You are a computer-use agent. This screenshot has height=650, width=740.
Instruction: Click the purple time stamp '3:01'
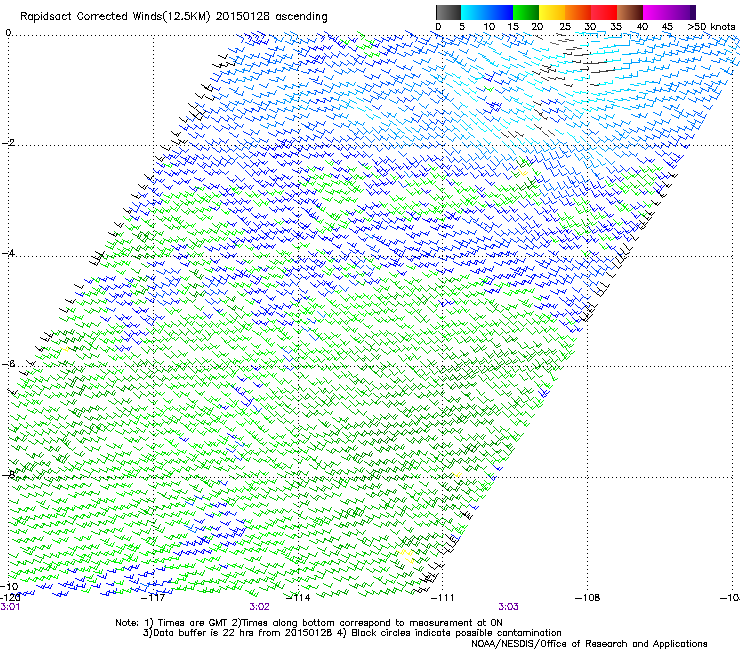pyautogui.click(x=10, y=607)
